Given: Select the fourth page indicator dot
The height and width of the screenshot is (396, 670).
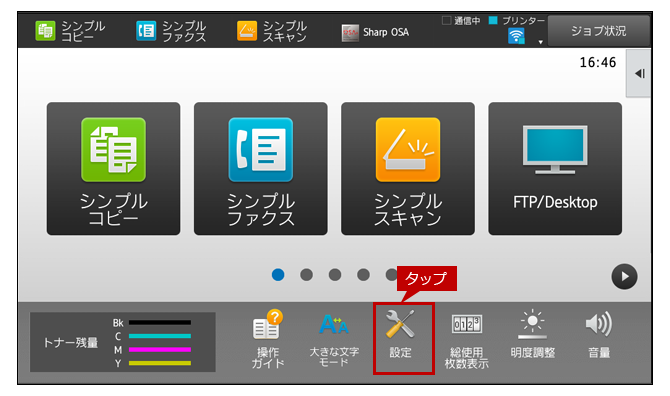Looking at the screenshot, I should pyautogui.click(x=363, y=274).
